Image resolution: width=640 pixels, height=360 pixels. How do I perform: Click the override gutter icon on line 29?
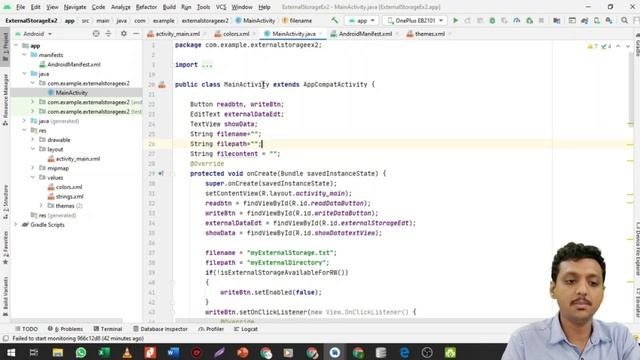click(x=161, y=173)
